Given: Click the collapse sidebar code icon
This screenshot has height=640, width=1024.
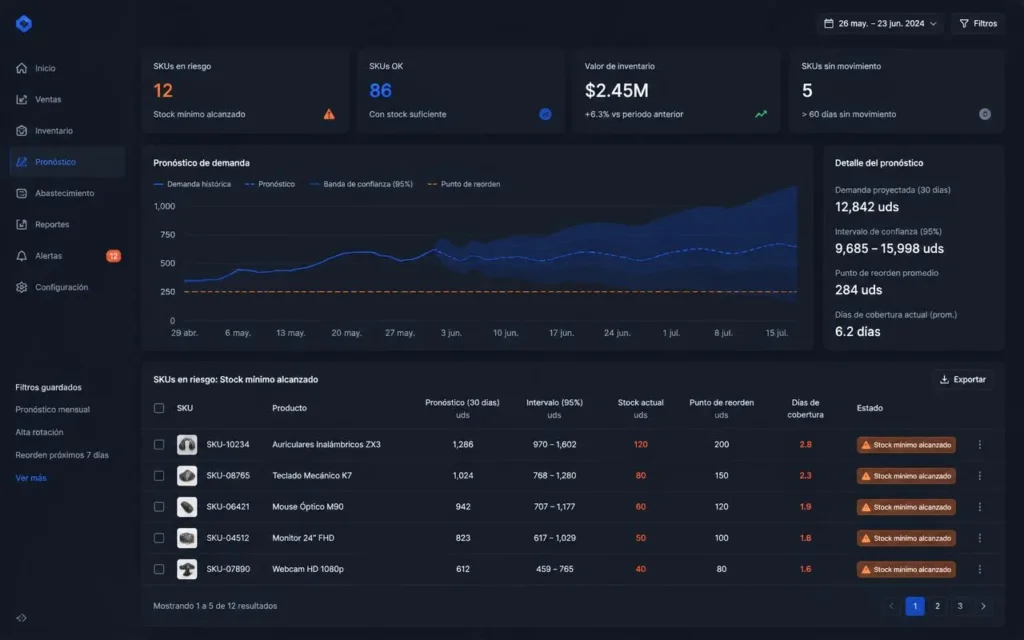Looking at the screenshot, I should (x=22, y=618).
